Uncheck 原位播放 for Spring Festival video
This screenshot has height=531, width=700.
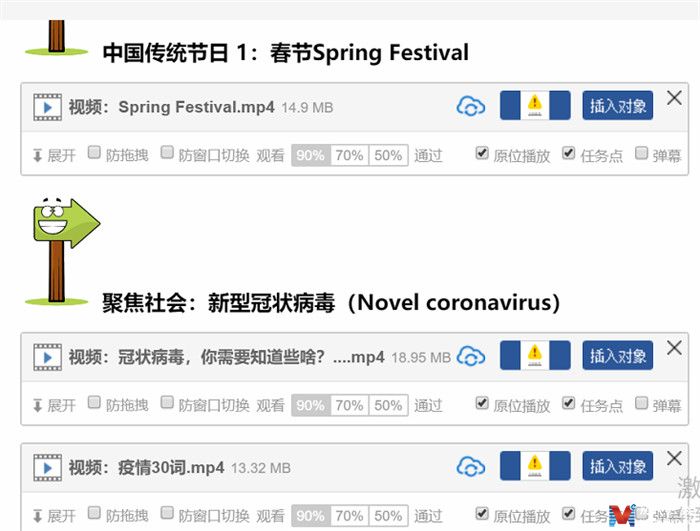pos(482,153)
